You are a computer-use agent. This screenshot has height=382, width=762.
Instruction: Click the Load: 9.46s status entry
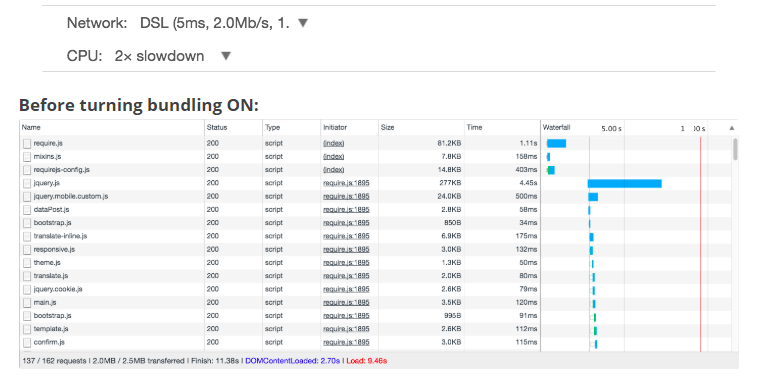pos(367,361)
